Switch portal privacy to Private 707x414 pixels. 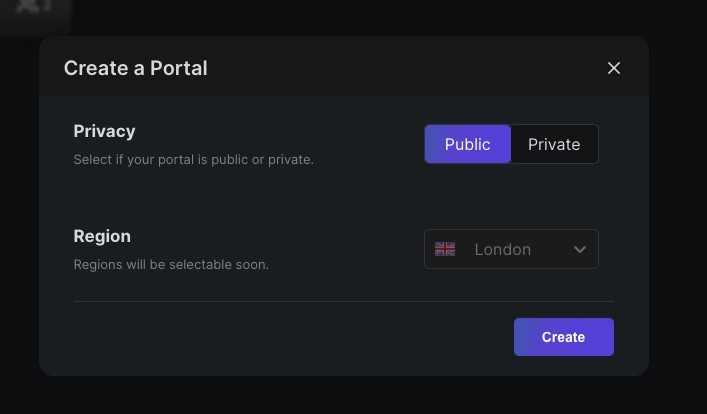[x=554, y=144]
